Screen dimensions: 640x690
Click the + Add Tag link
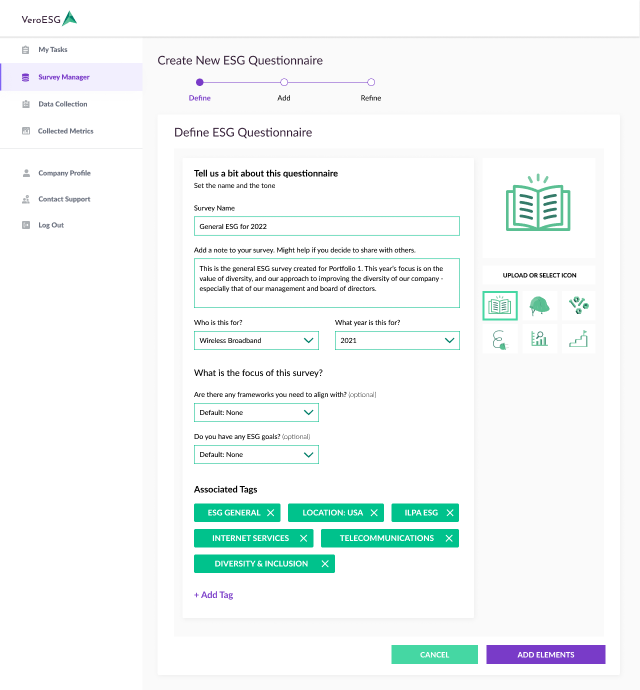pos(213,595)
